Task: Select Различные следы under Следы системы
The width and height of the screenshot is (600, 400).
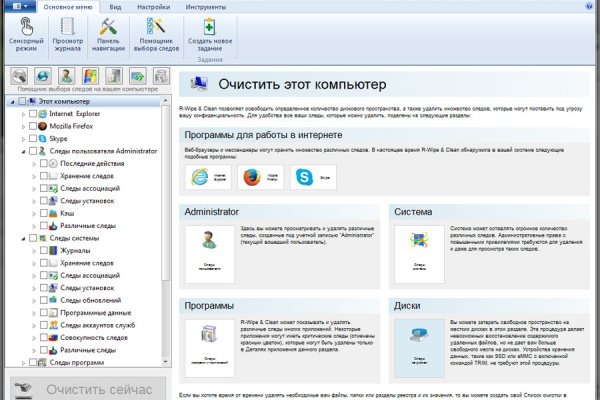Action: [88, 350]
